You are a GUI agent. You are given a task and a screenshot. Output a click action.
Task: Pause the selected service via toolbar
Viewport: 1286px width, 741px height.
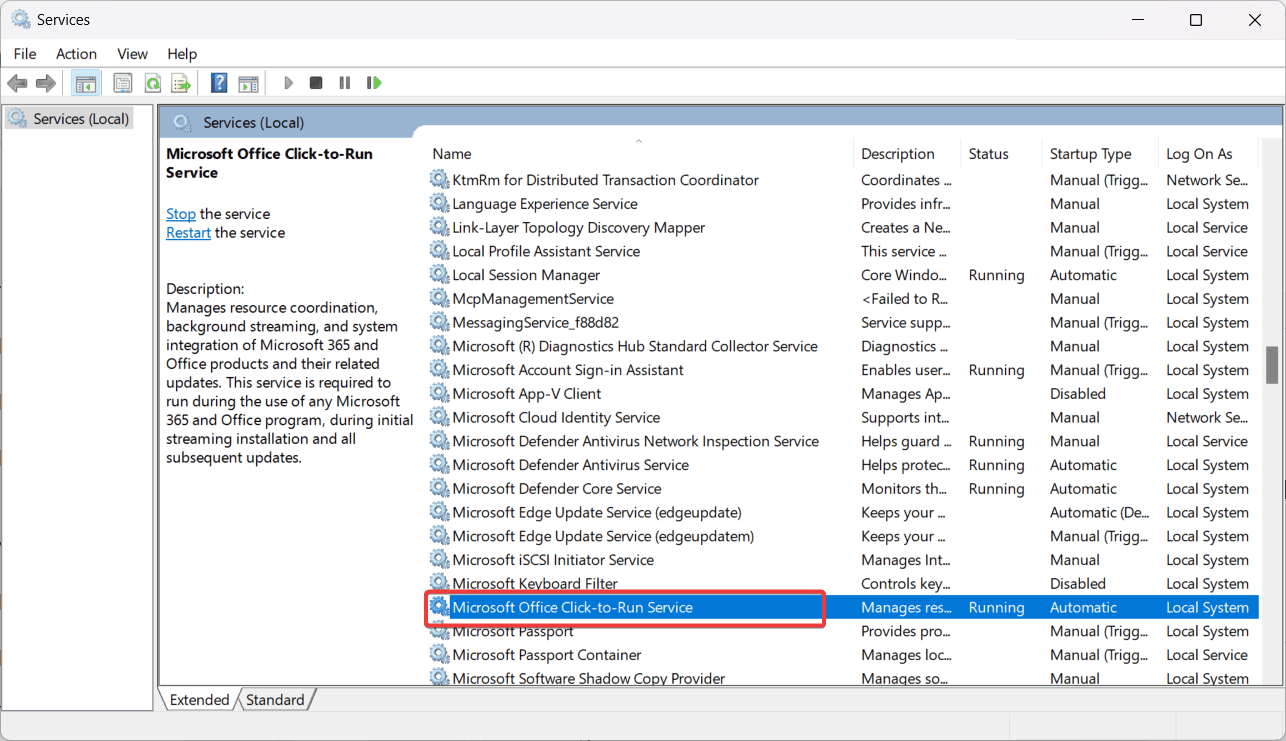(344, 82)
